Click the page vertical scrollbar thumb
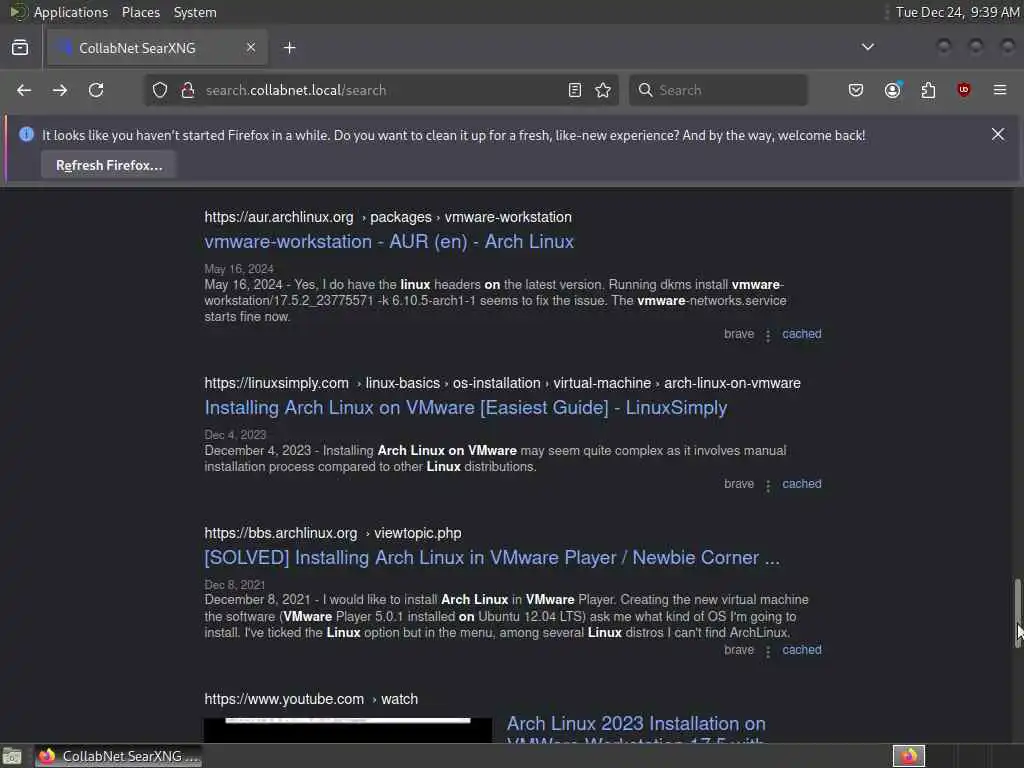1024x768 pixels. (1017, 613)
